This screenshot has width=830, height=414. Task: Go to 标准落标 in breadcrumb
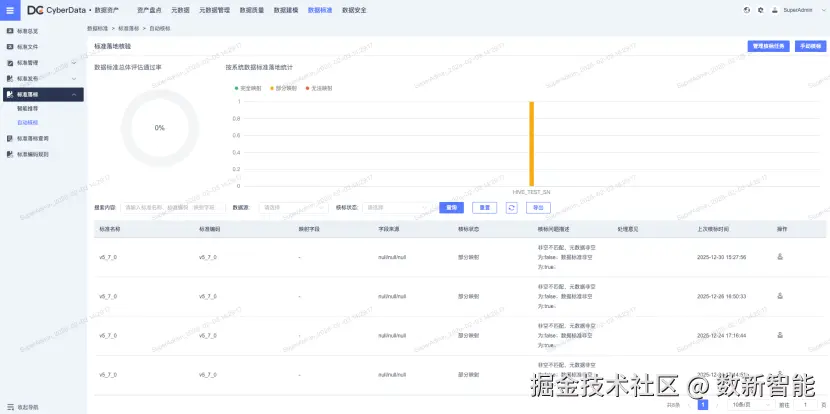[x=129, y=28]
